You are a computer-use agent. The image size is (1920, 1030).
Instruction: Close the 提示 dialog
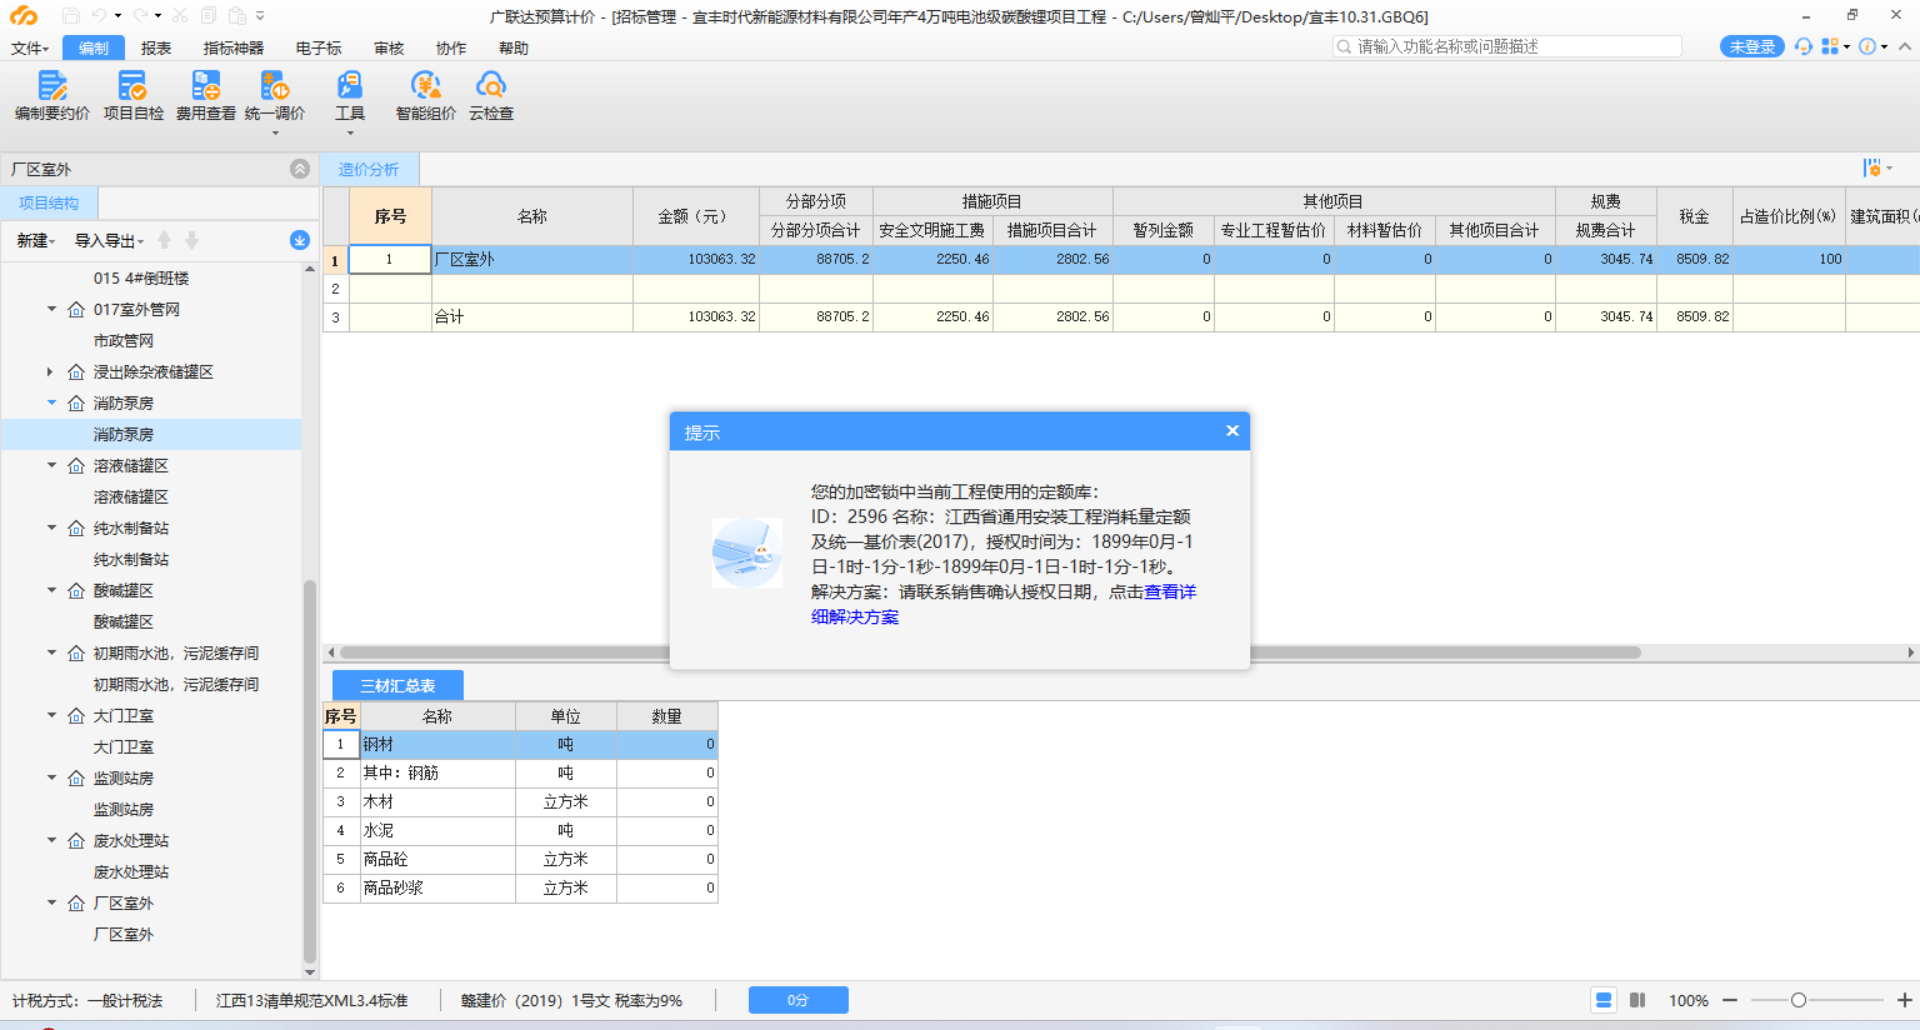(x=1232, y=431)
